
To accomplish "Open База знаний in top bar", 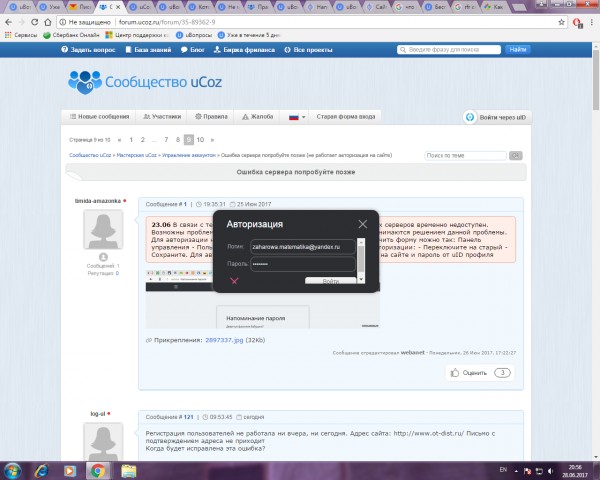I will tap(148, 50).
